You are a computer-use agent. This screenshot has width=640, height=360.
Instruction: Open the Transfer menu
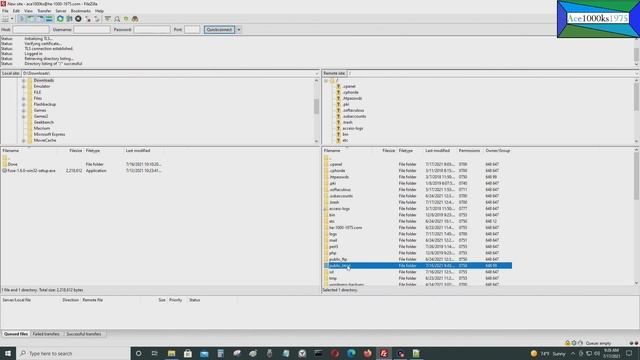tap(44, 11)
